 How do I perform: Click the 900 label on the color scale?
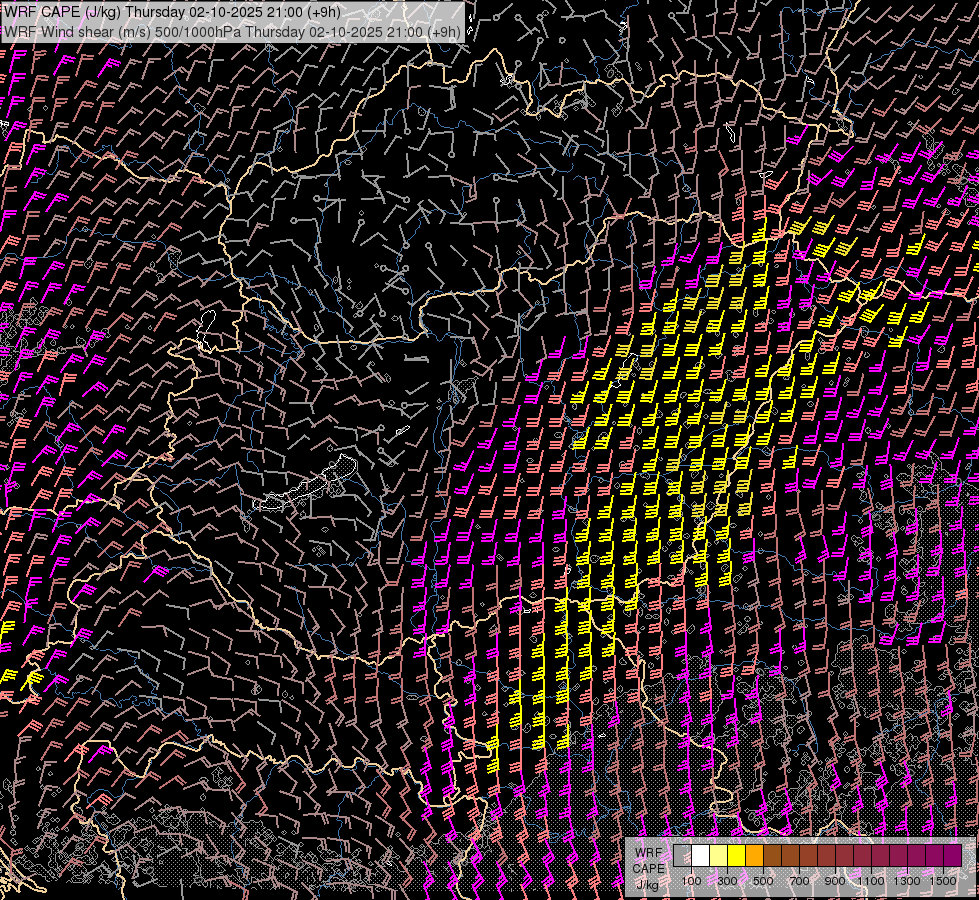coord(835,881)
